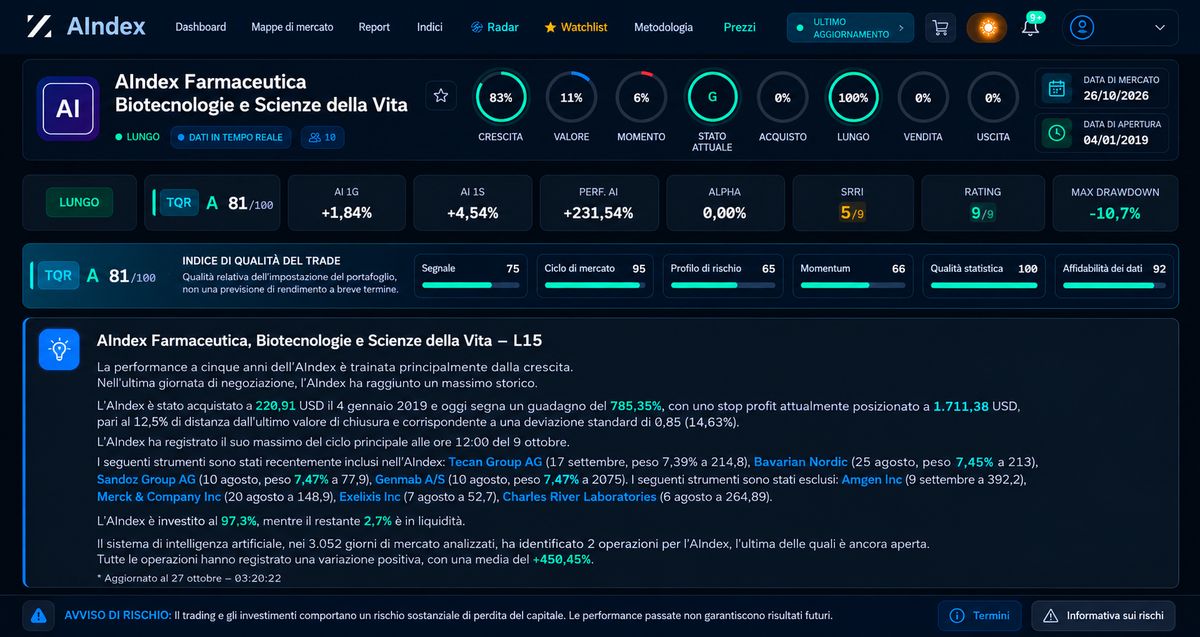Open the Charles River Laboratories link
1200x637 pixels.
(580, 497)
